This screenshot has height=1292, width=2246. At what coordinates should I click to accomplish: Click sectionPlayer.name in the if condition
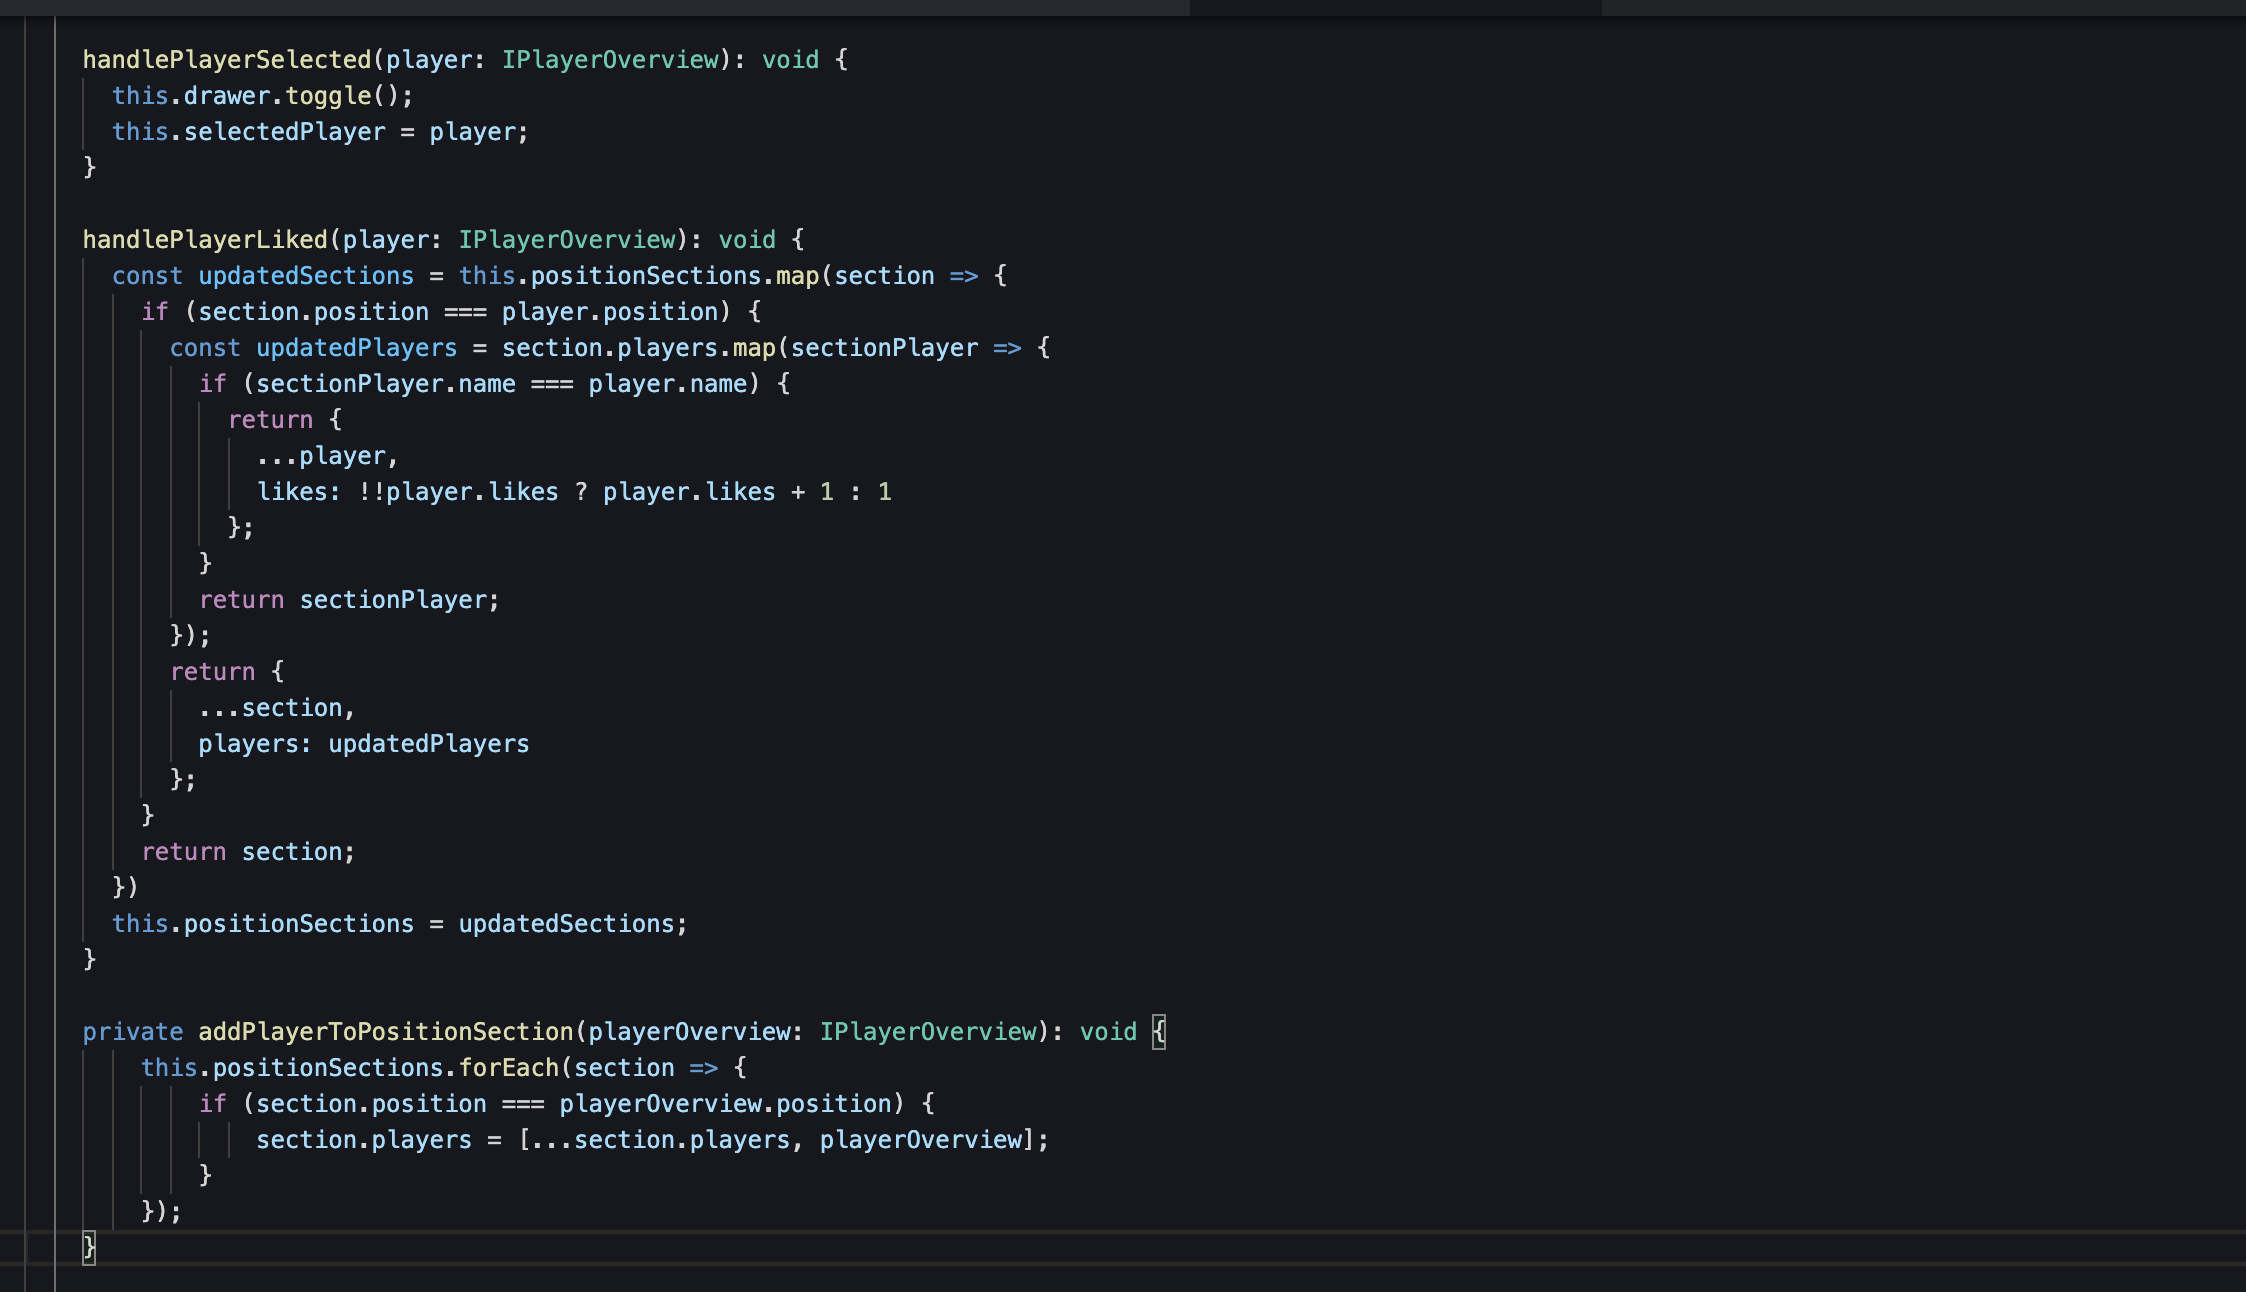[386, 384]
